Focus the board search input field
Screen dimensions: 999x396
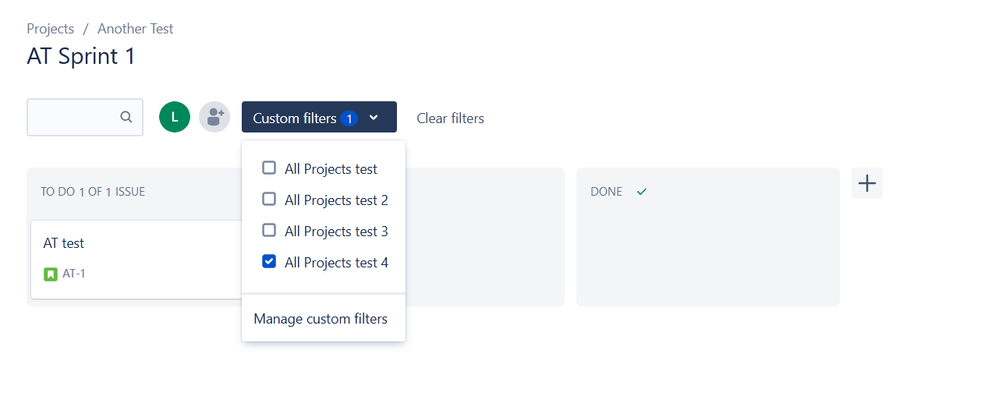pyautogui.click(x=85, y=117)
